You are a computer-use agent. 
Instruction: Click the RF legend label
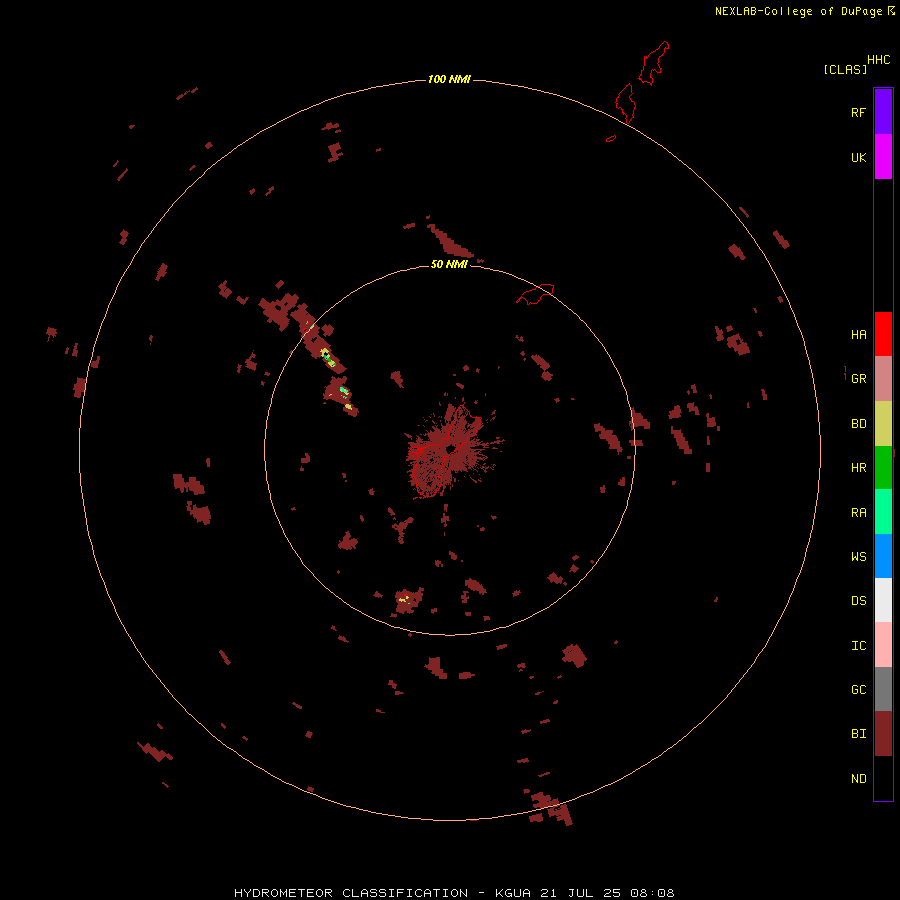pyautogui.click(x=858, y=112)
